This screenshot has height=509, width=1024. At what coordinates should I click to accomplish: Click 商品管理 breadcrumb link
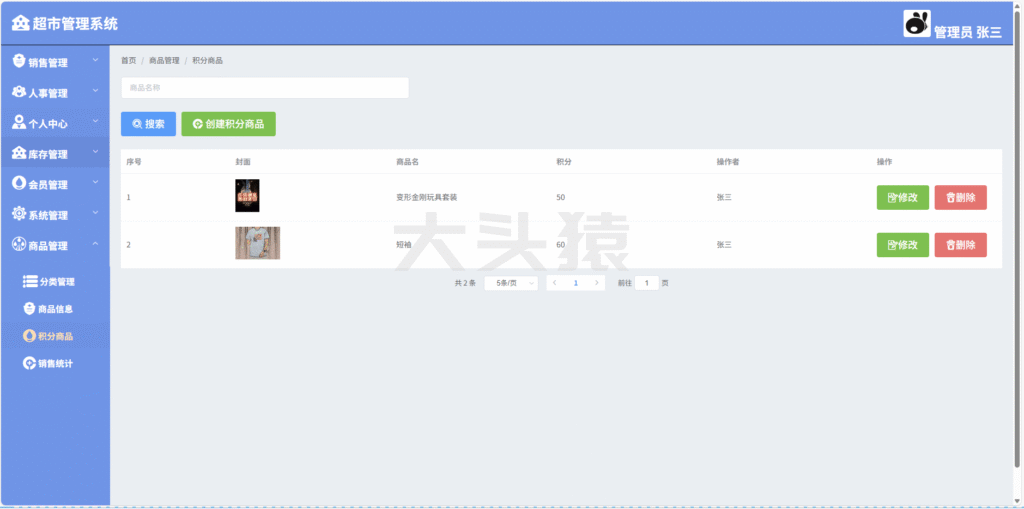164,60
